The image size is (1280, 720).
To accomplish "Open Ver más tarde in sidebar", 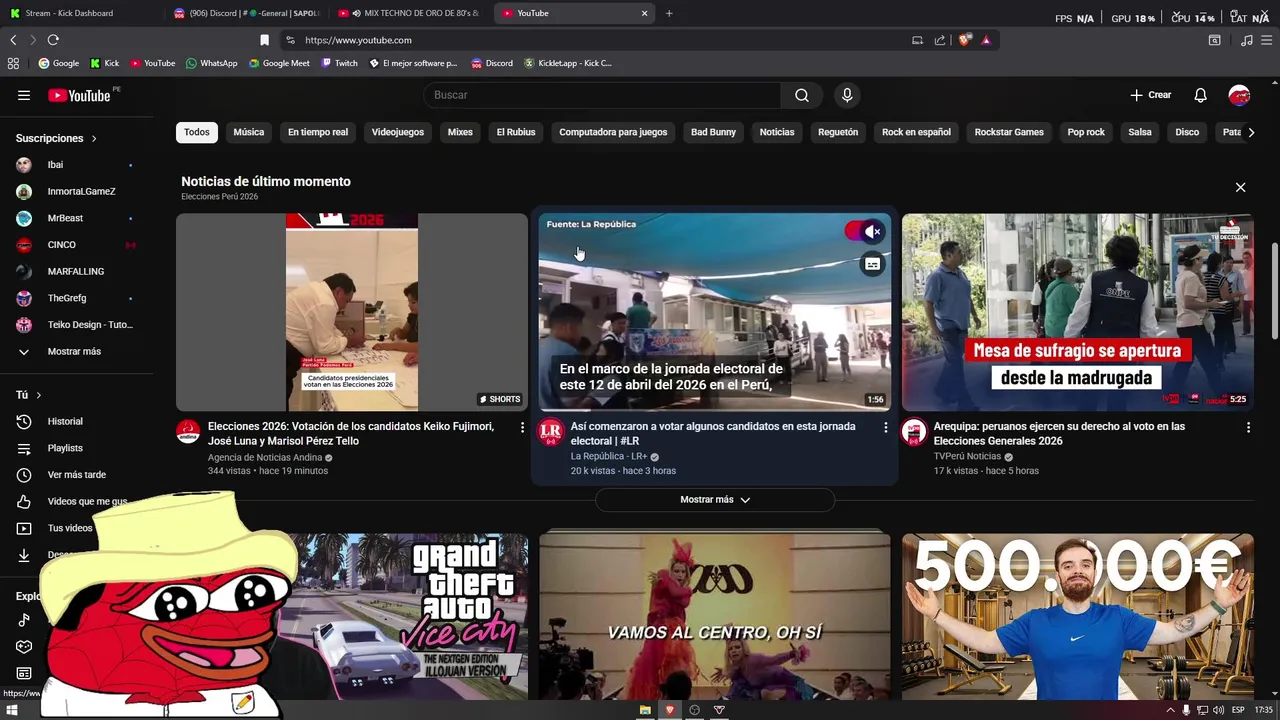I will pyautogui.click(x=77, y=475).
